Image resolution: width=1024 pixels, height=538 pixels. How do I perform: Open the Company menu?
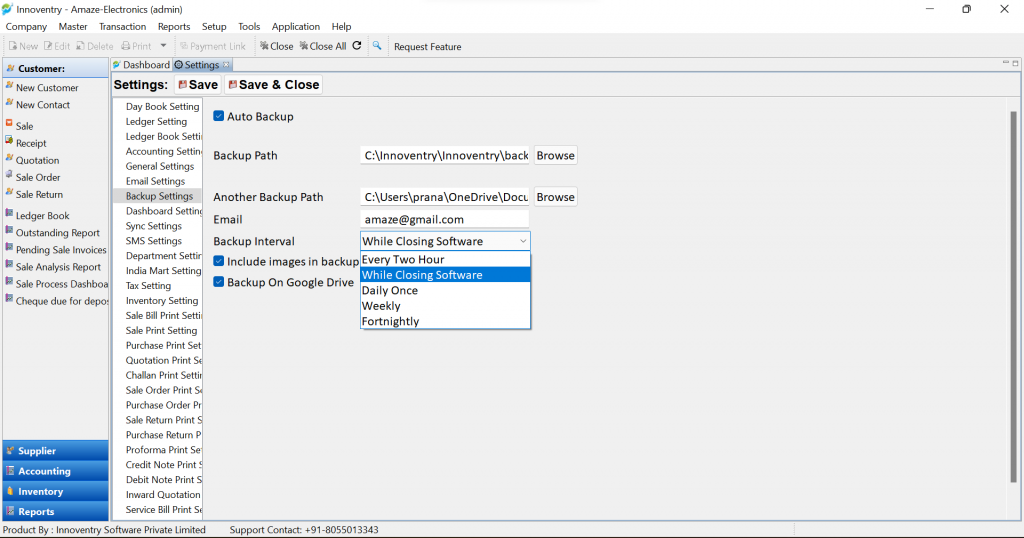point(26,27)
